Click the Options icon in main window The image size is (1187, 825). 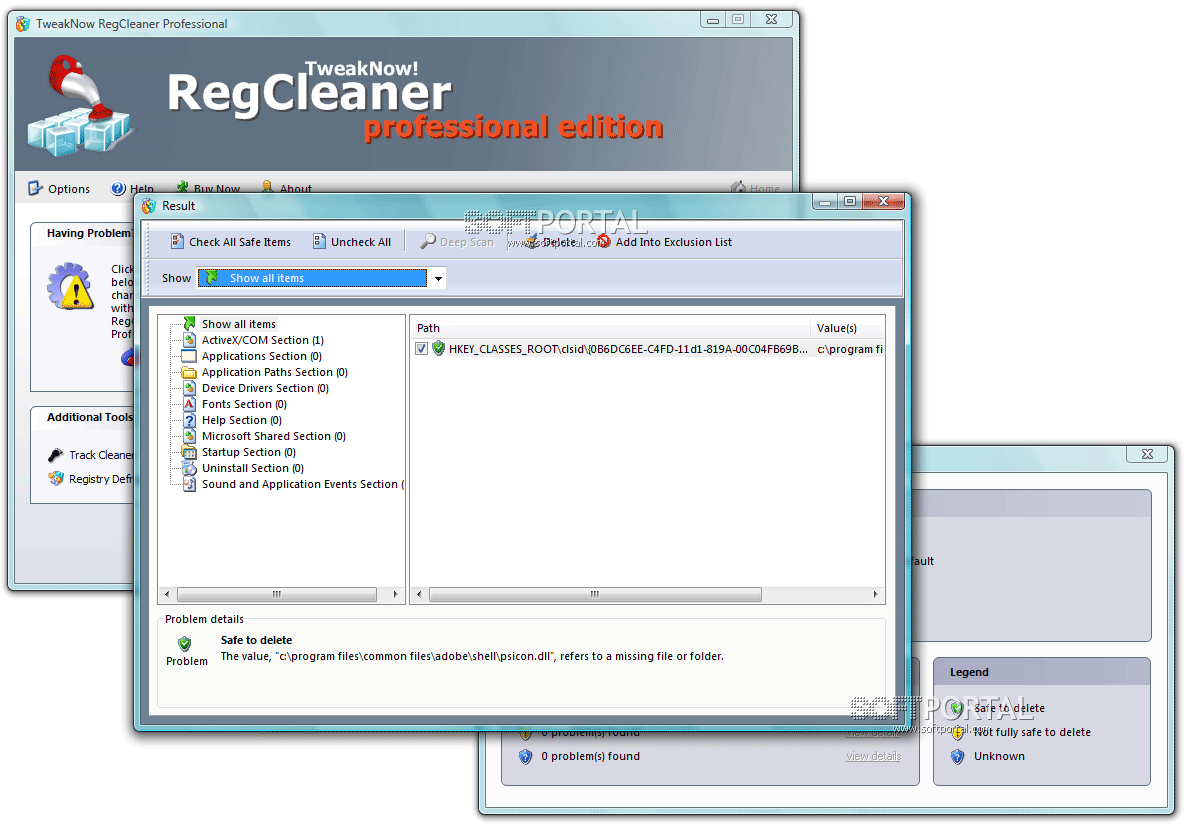(x=35, y=188)
